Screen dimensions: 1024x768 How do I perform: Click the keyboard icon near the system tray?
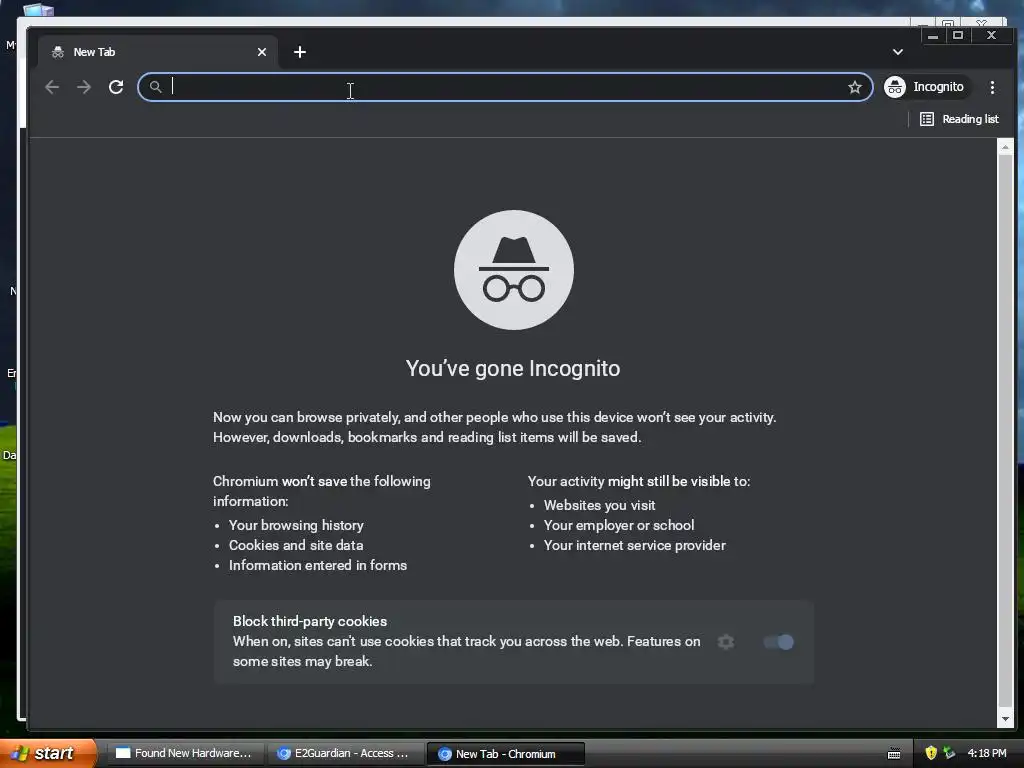point(894,754)
